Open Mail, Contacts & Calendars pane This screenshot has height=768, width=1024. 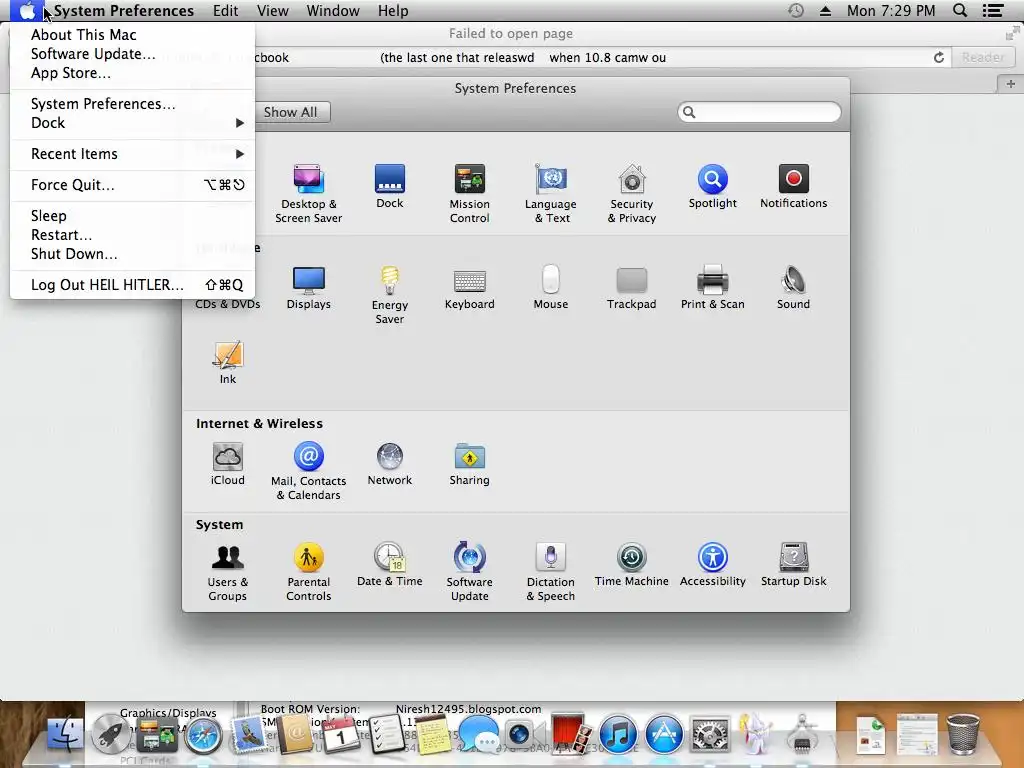point(308,471)
